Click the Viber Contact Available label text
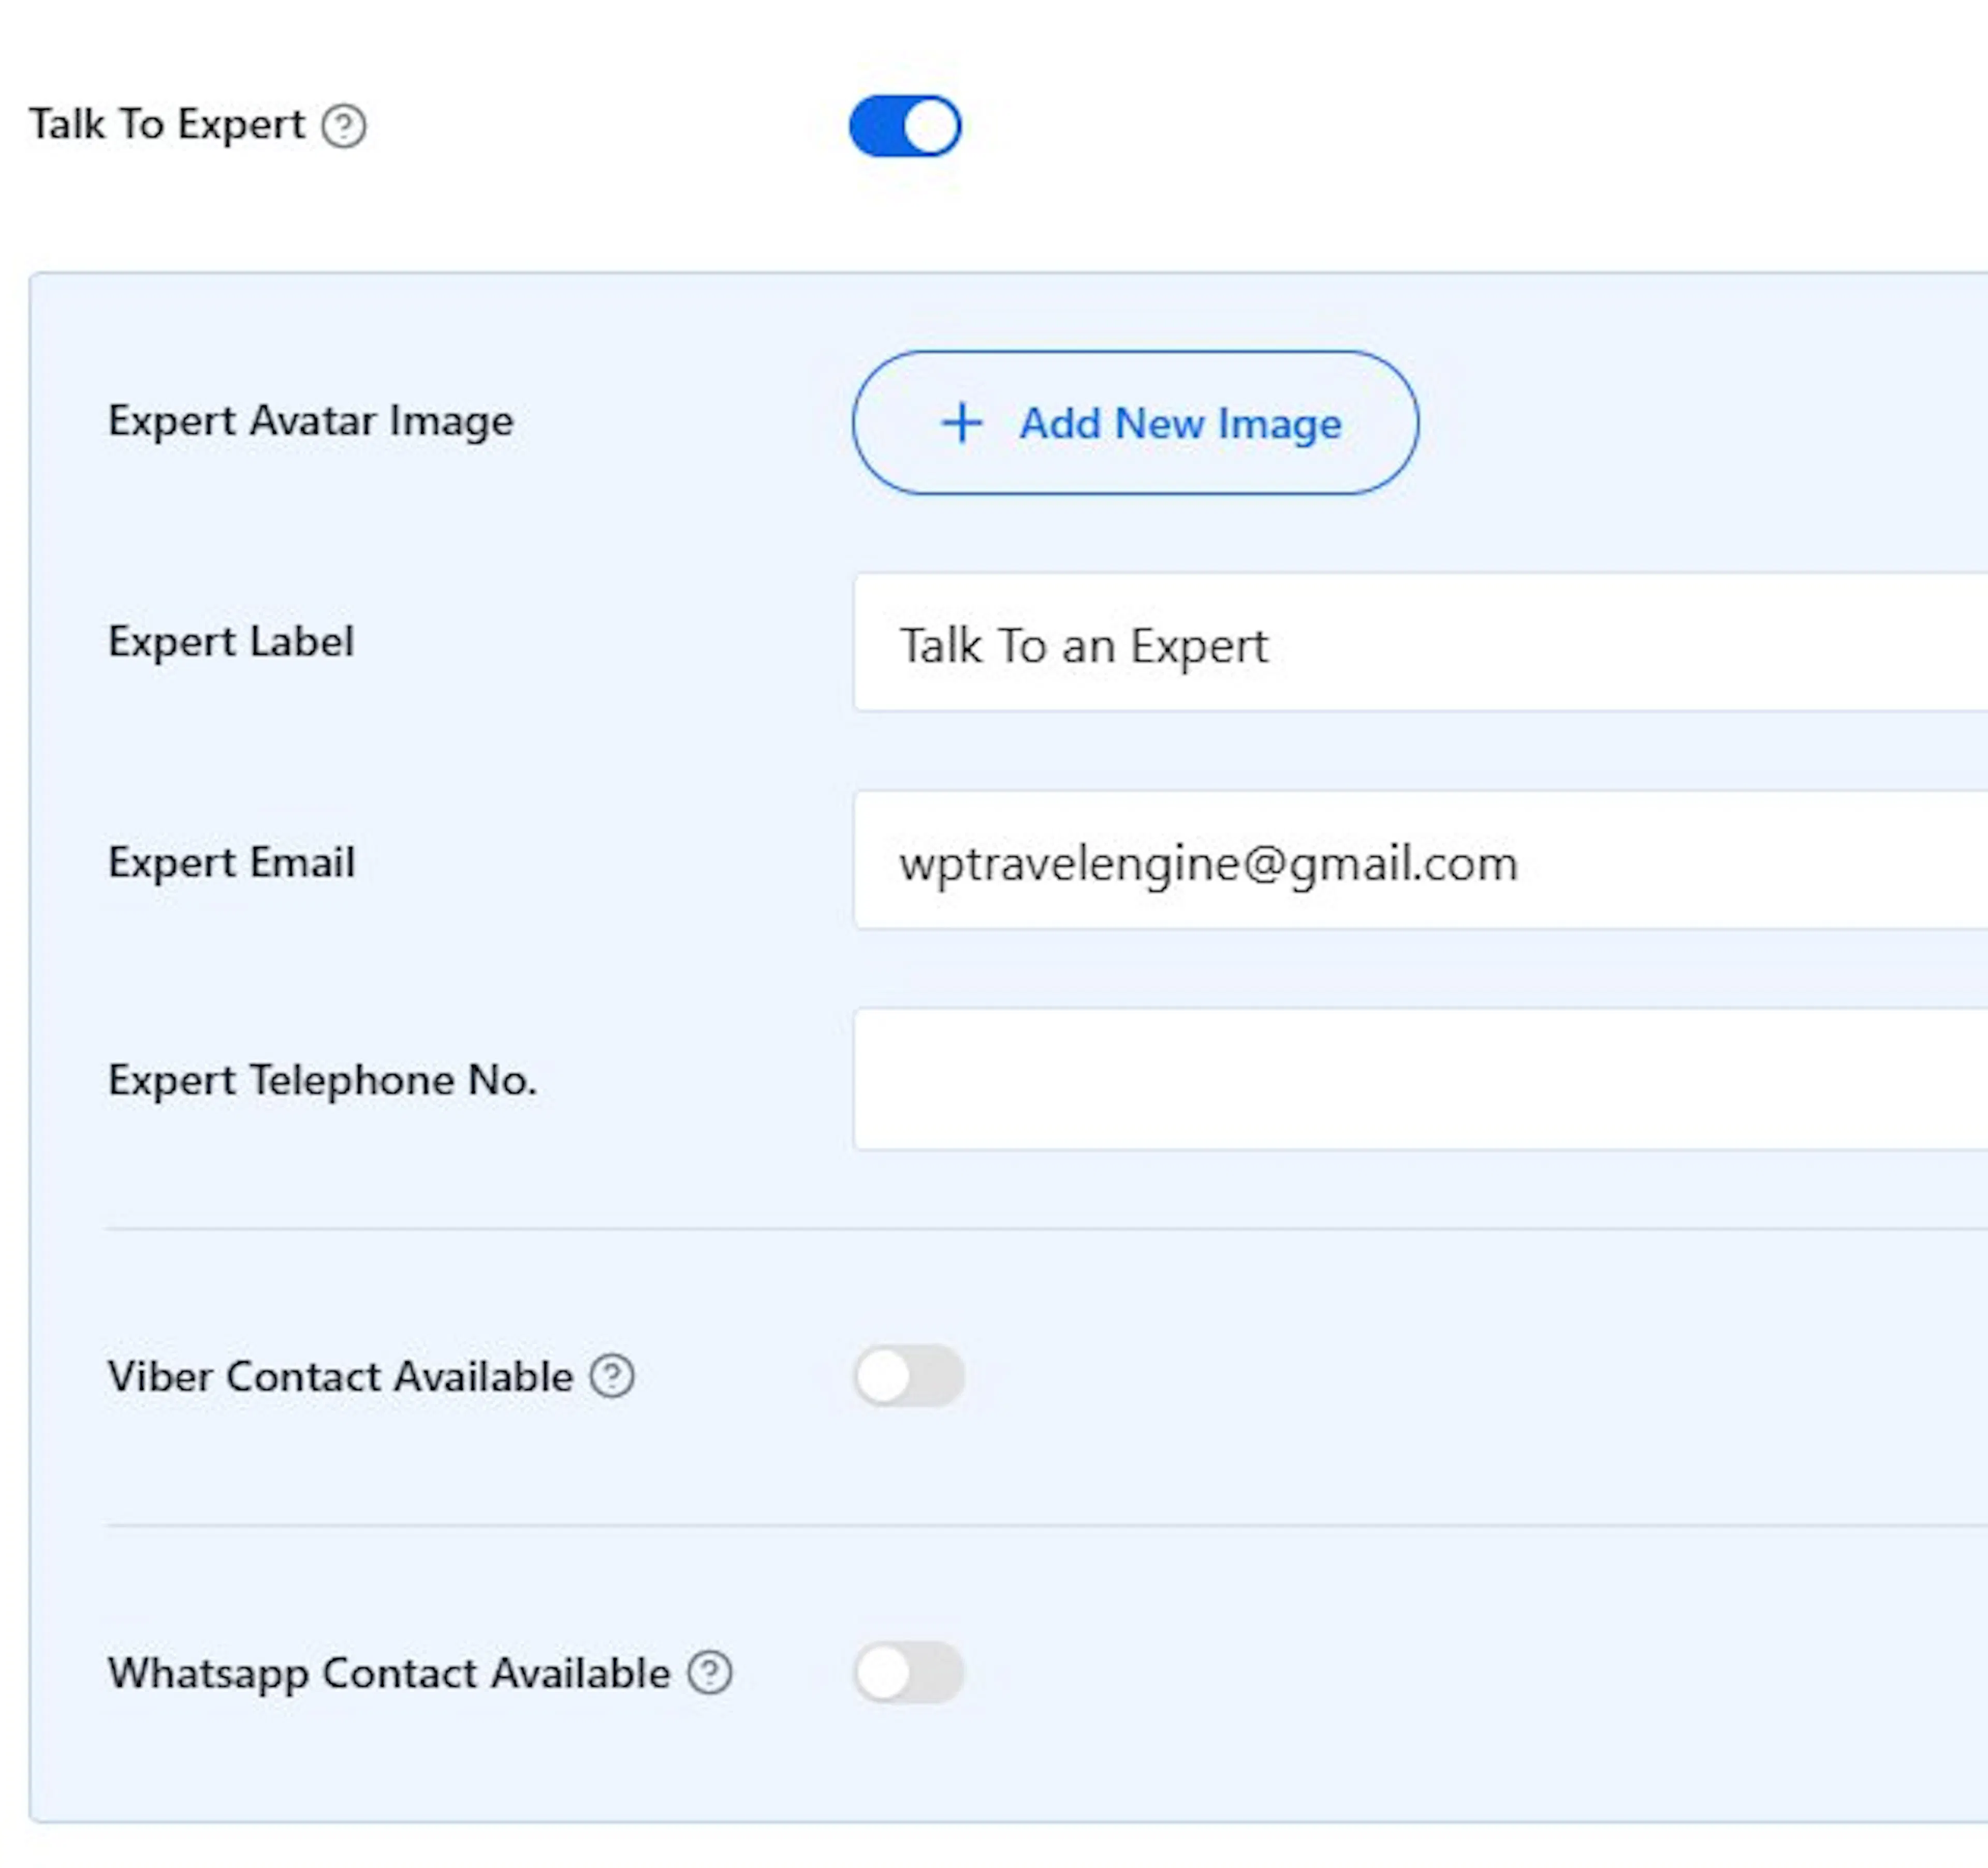This screenshot has width=1988, height=1868. (341, 1376)
